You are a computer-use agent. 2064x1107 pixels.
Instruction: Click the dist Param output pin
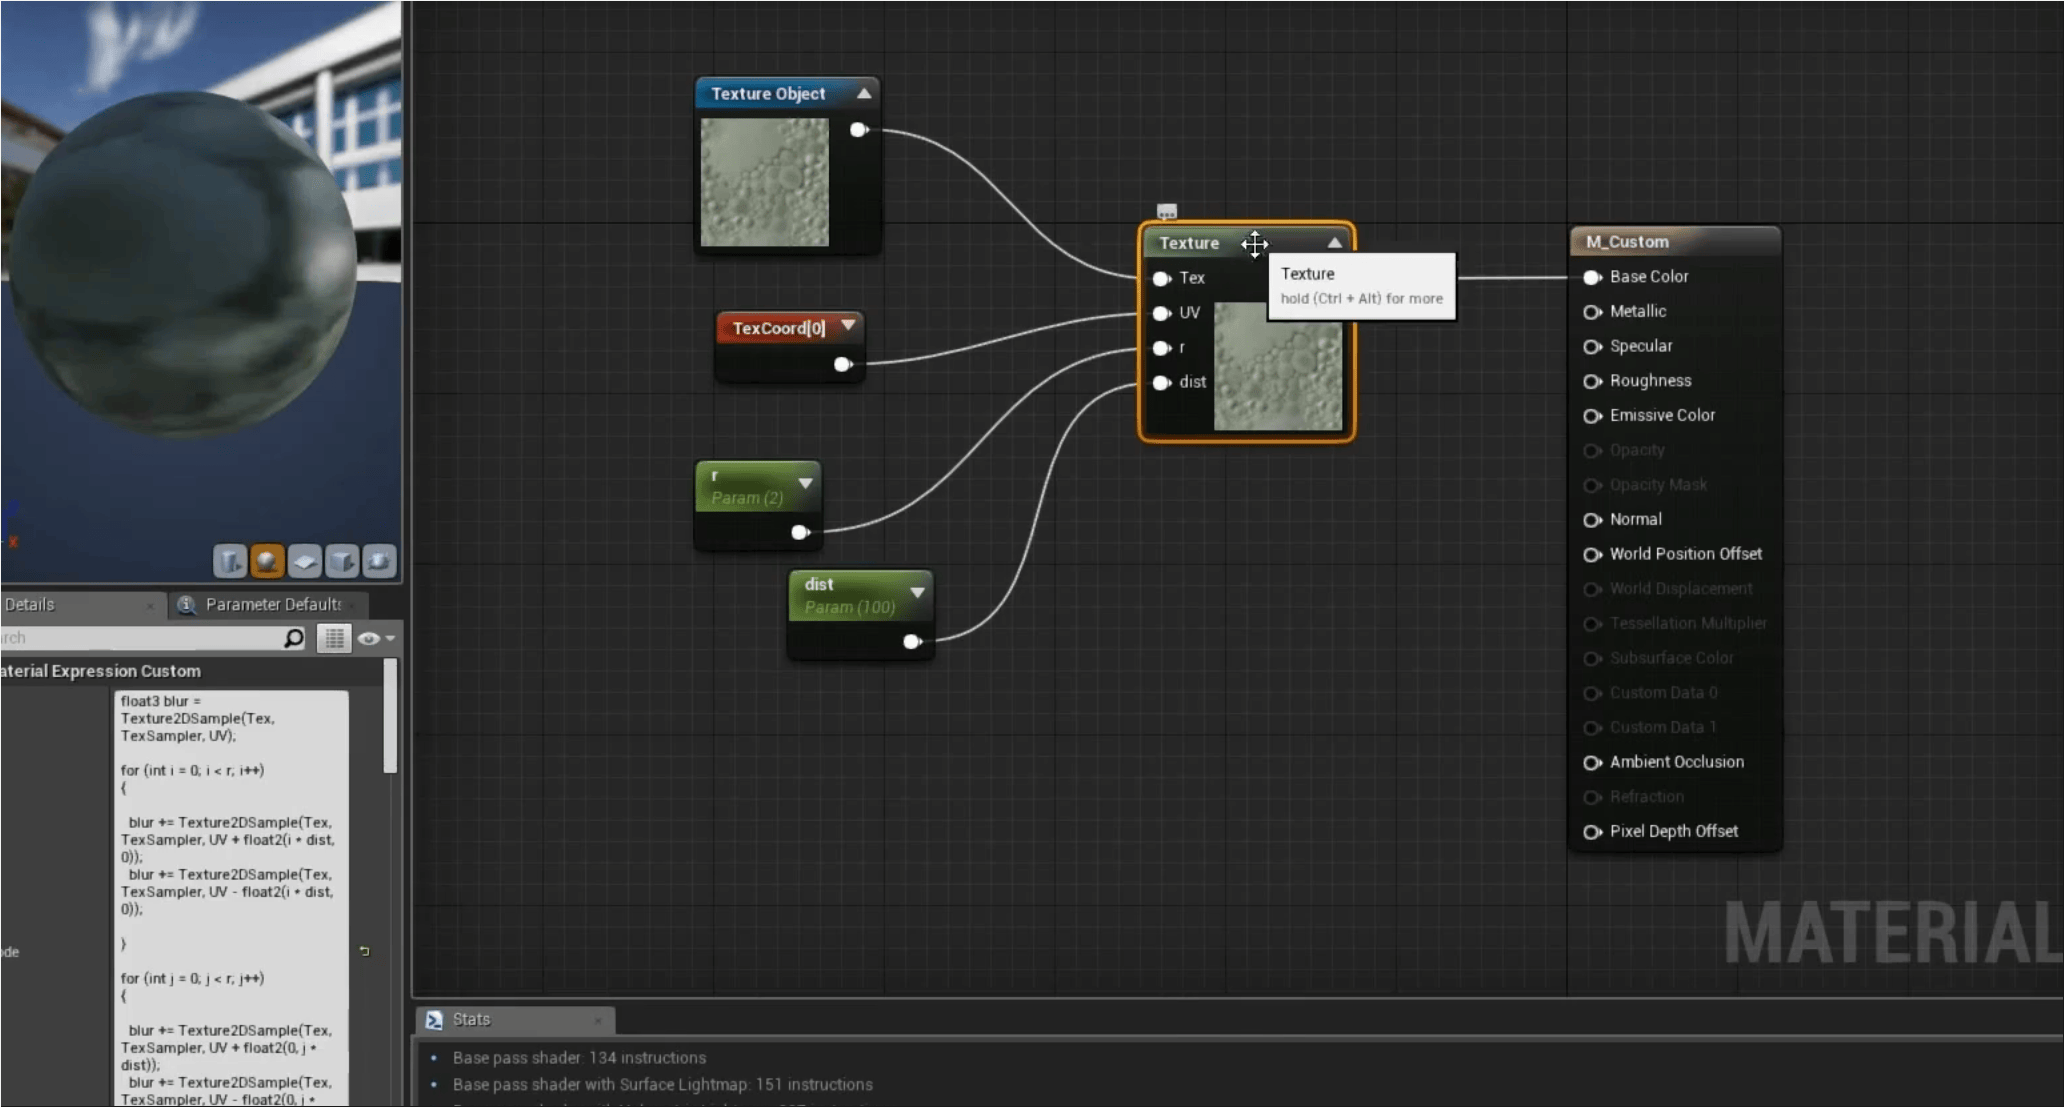click(x=912, y=641)
